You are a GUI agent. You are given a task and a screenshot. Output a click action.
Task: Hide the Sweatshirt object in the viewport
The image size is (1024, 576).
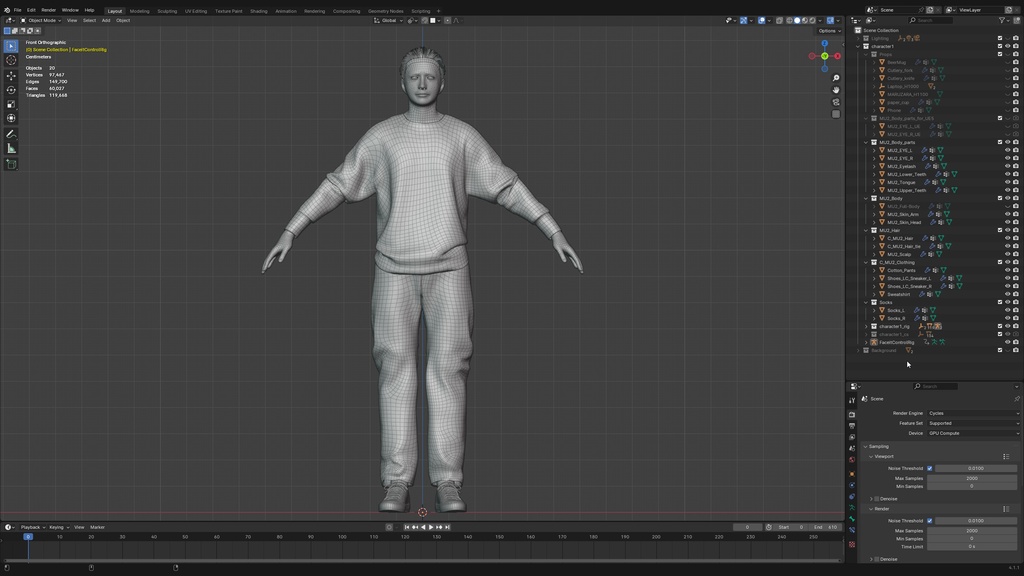pyautogui.click(x=1008, y=294)
